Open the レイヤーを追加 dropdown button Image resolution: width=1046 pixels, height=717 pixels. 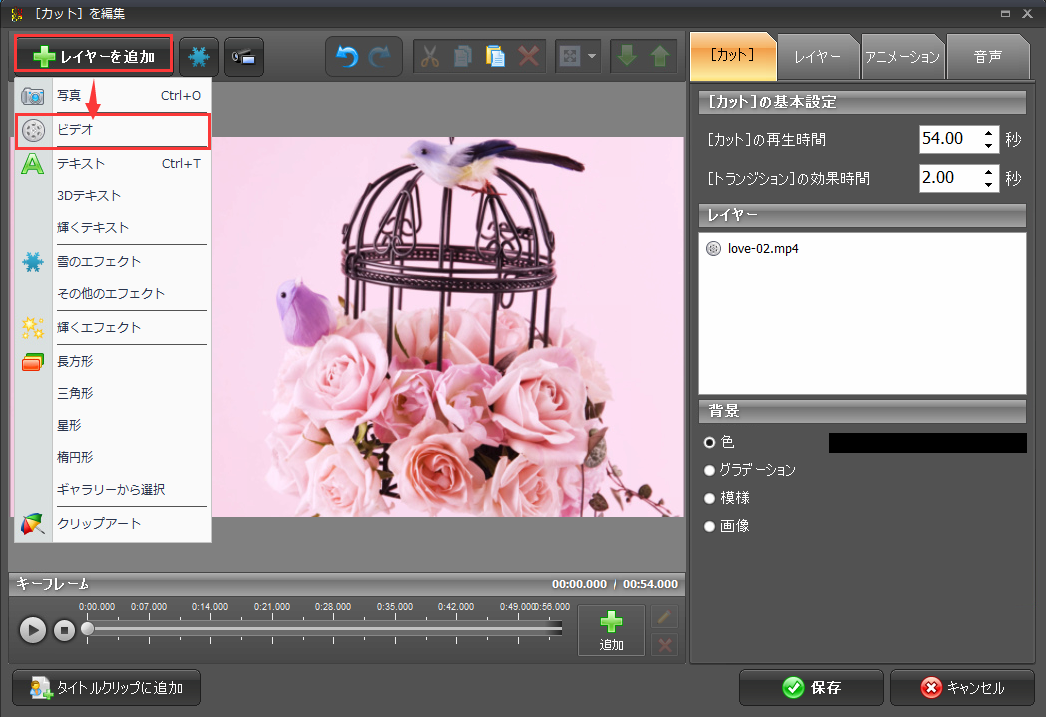94,57
